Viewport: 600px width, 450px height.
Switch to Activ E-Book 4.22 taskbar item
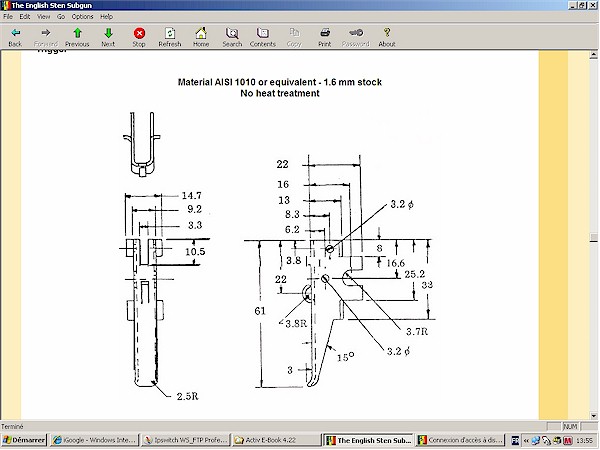pos(276,440)
